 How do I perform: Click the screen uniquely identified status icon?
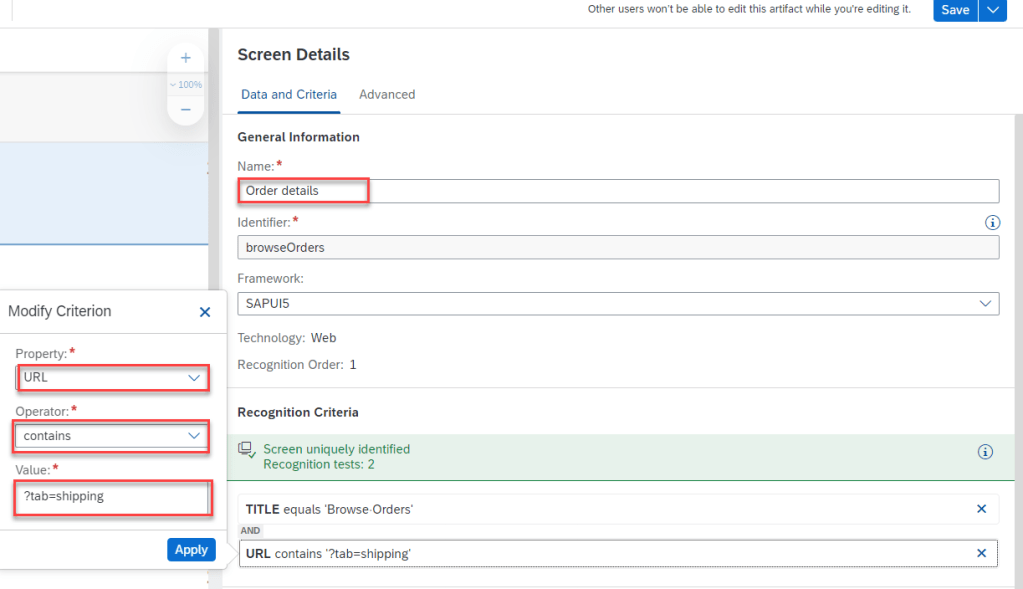(247, 451)
